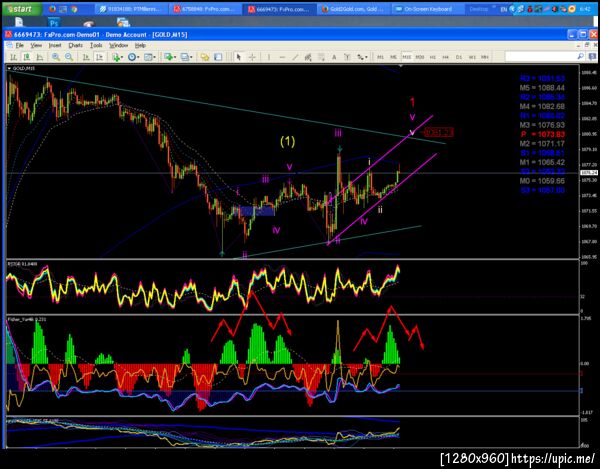600x469 pixels.
Task: Select the M15 timeframe button
Action: tap(406, 57)
